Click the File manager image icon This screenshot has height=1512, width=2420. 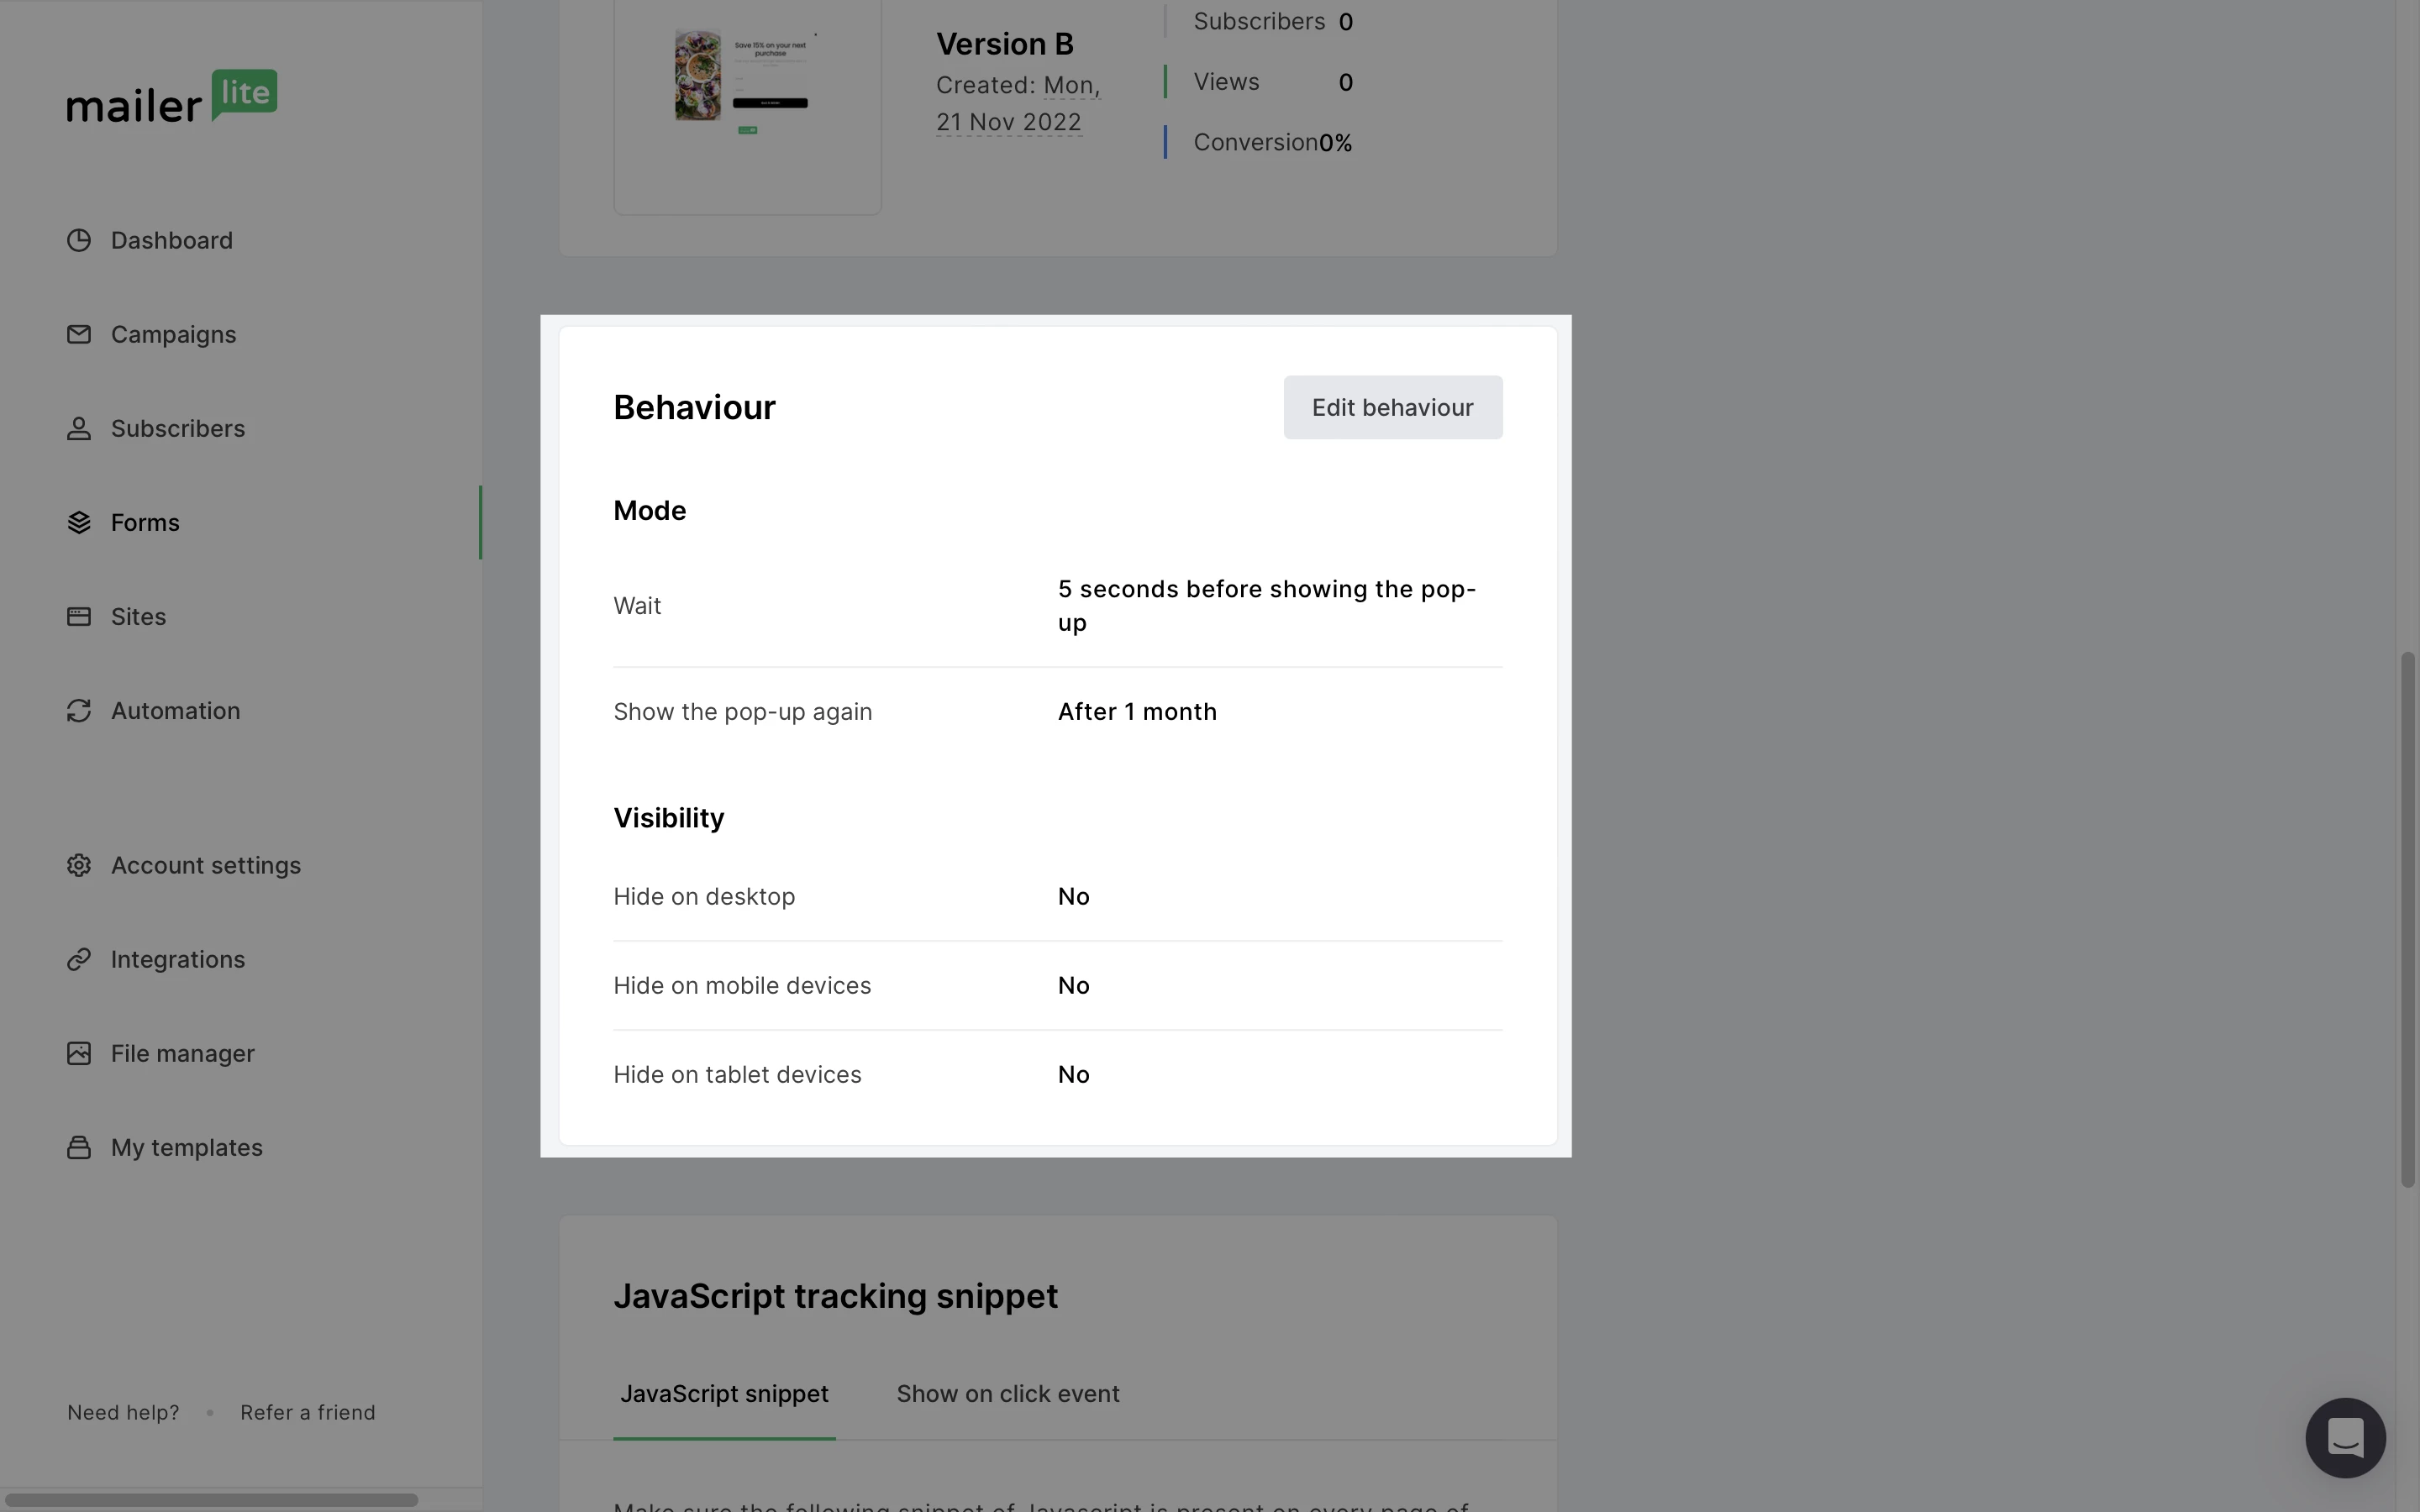click(79, 1053)
